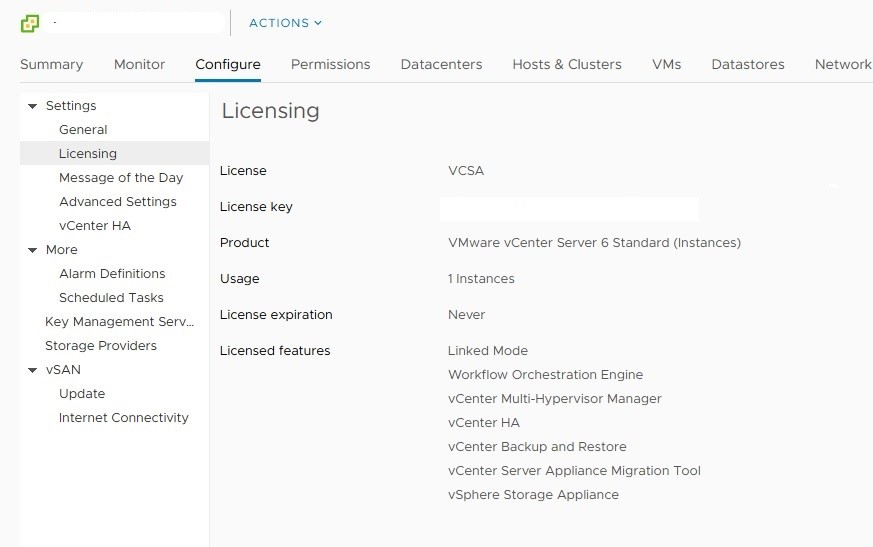Click vSphere Storage Appliance feature
The width and height of the screenshot is (873, 547).
click(x=533, y=494)
